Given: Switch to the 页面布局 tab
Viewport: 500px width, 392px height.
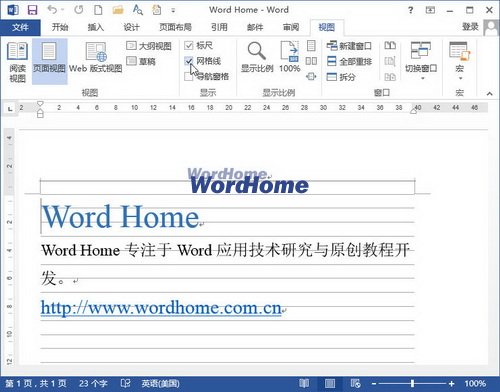Looking at the screenshot, I should pos(175,27).
